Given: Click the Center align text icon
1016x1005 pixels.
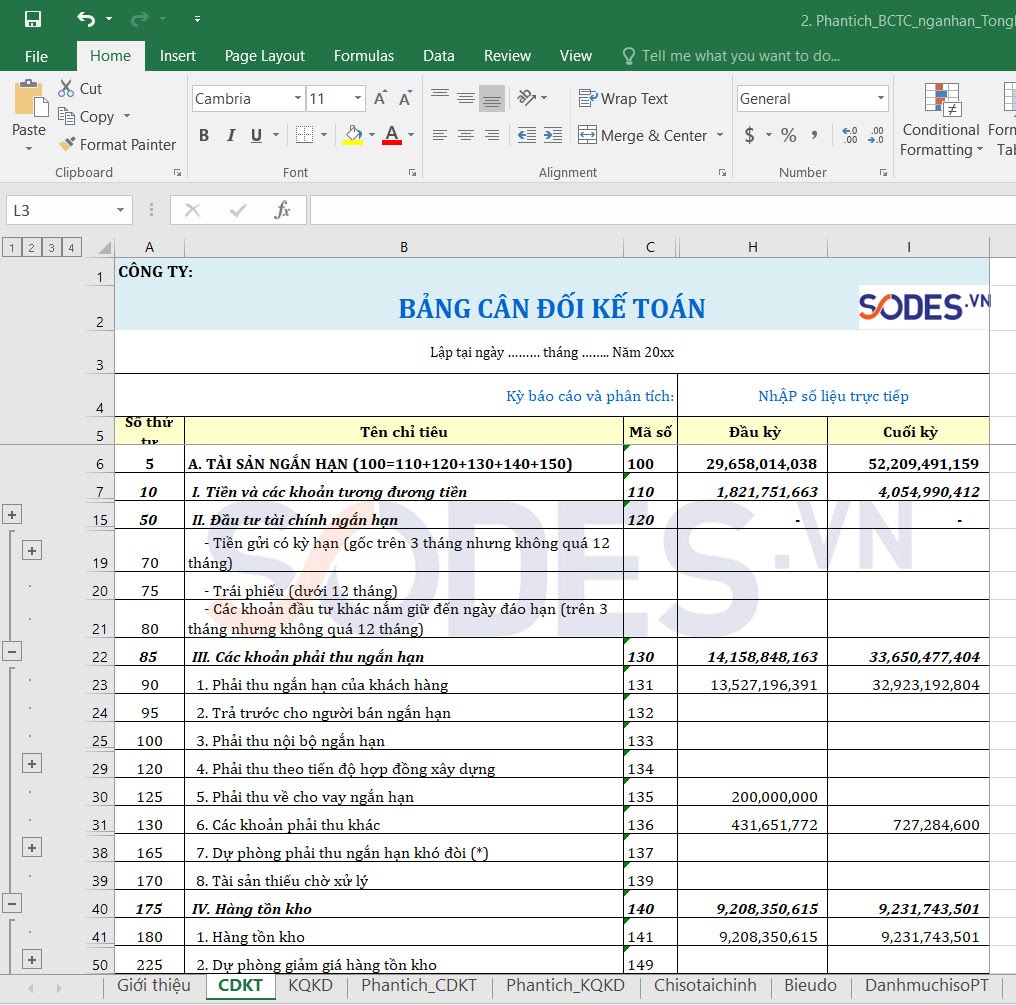Looking at the screenshot, I should pyautogui.click(x=466, y=135).
